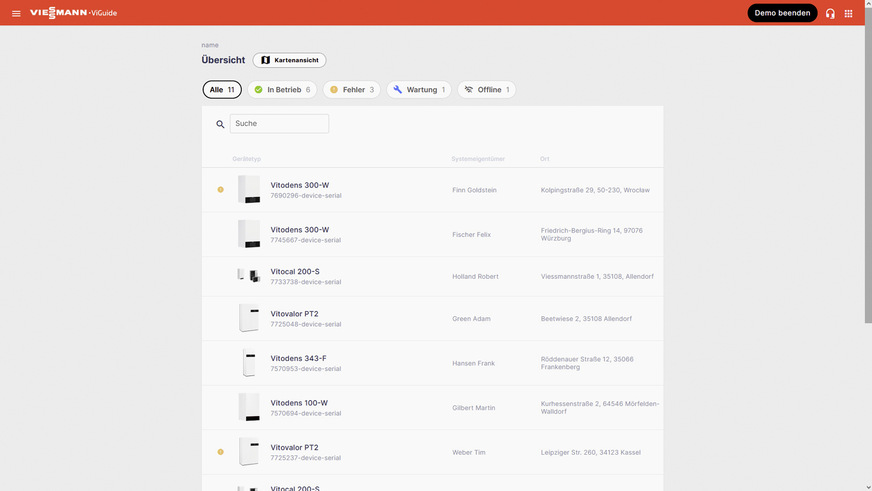Click warning status dot for Weber Tim
The width and height of the screenshot is (872, 491).
(x=221, y=452)
